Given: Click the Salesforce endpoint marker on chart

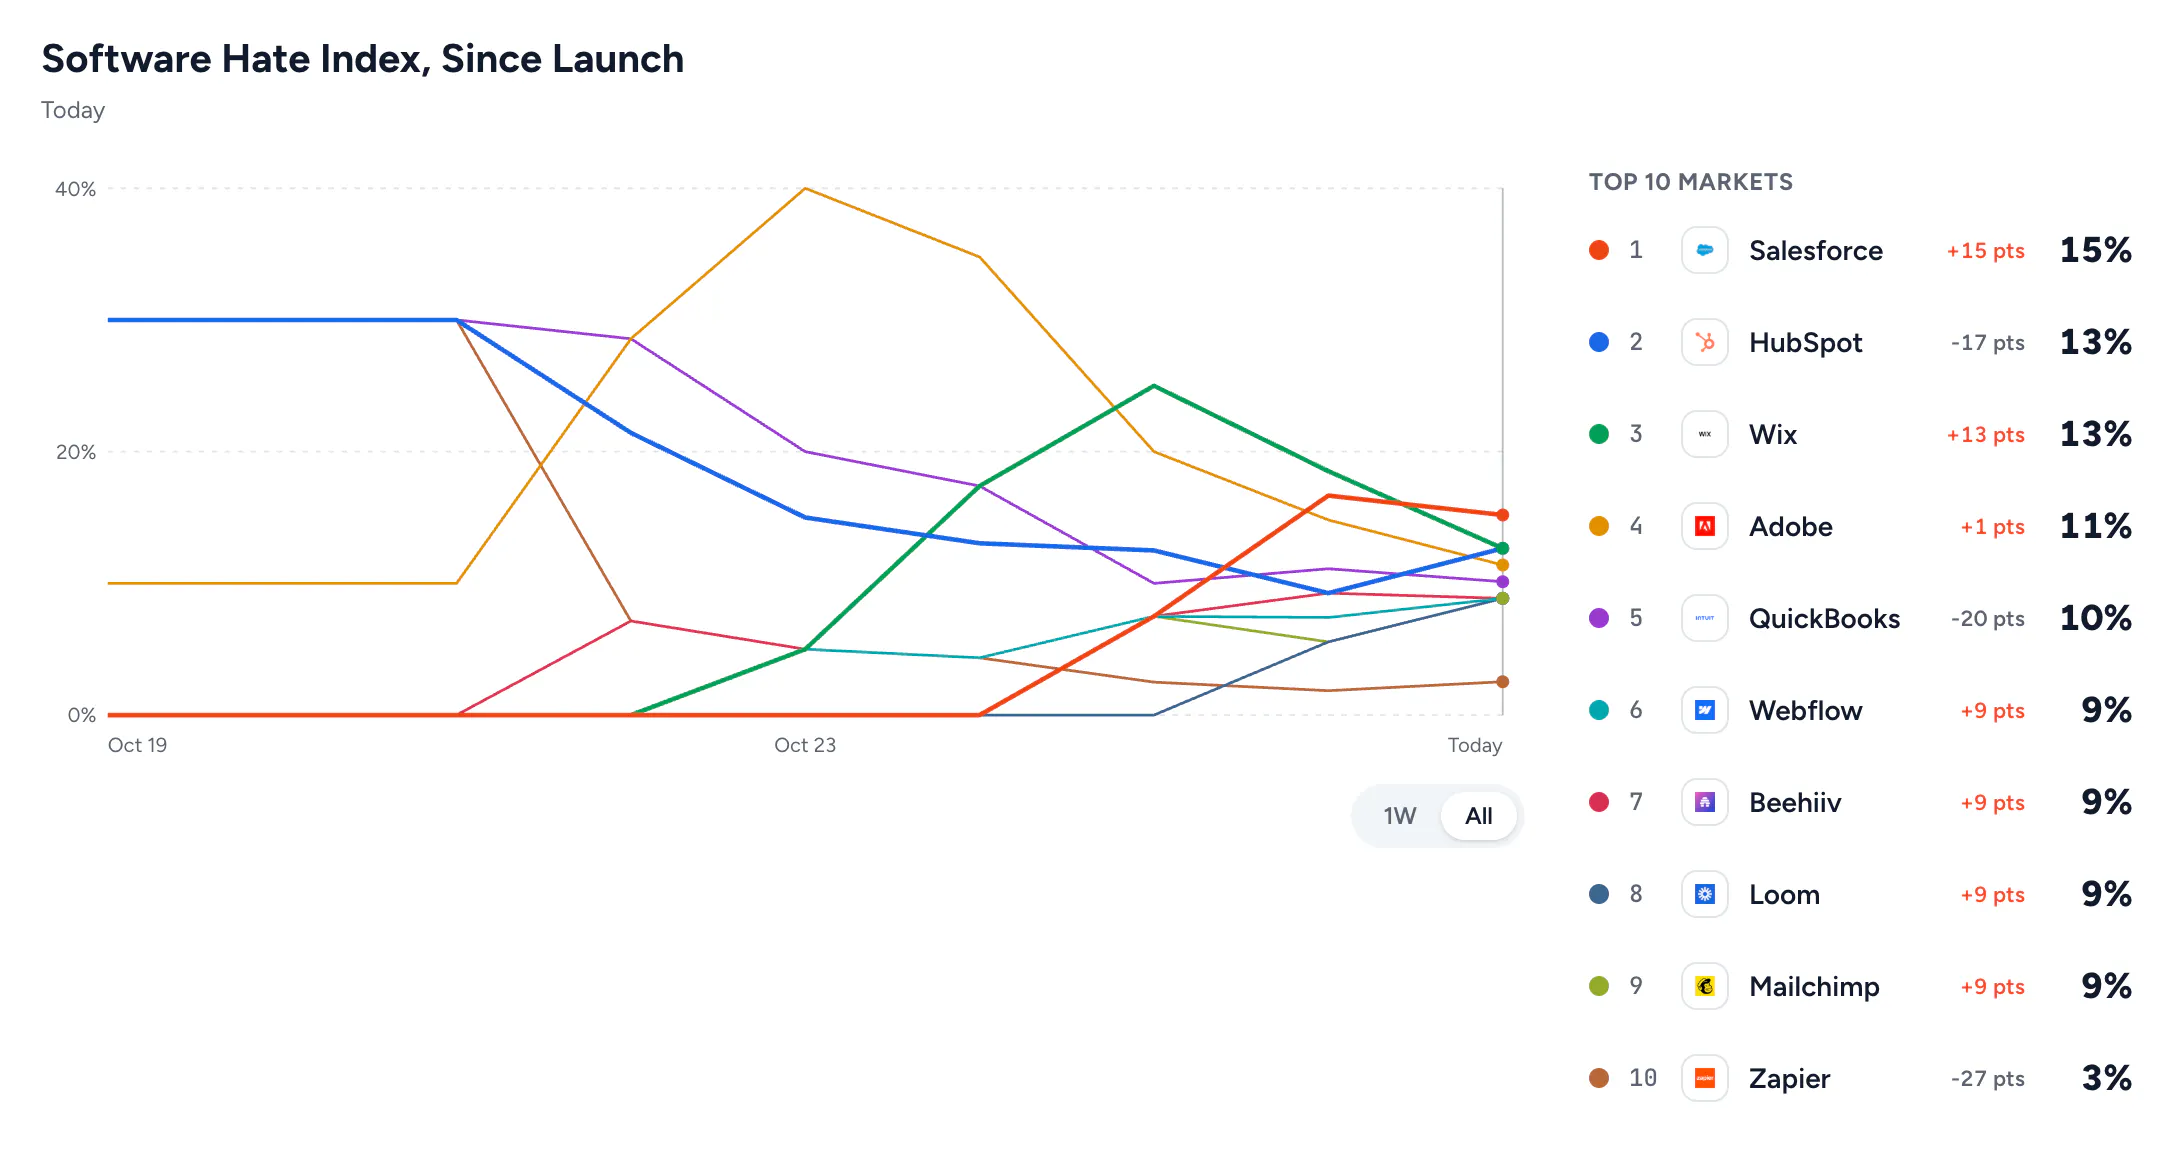Looking at the screenshot, I should pos(1502,515).
